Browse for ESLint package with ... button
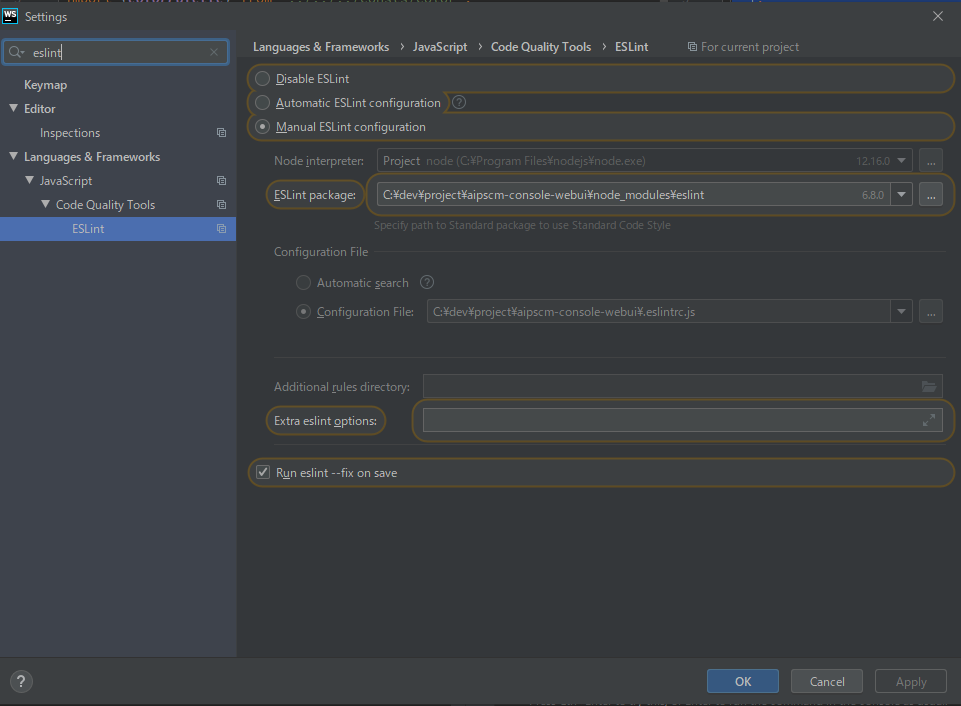This screenshot has width=961, height=706. (930, 194)
